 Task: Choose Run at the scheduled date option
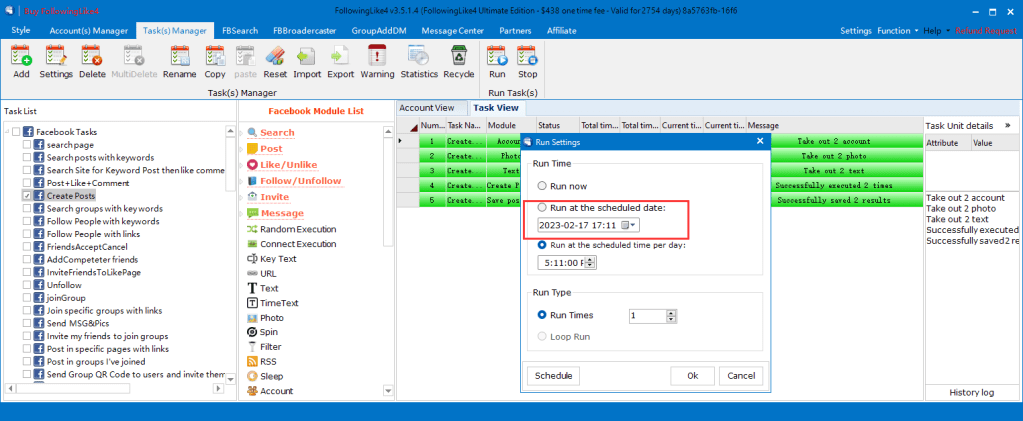click(x=543, y=208)
